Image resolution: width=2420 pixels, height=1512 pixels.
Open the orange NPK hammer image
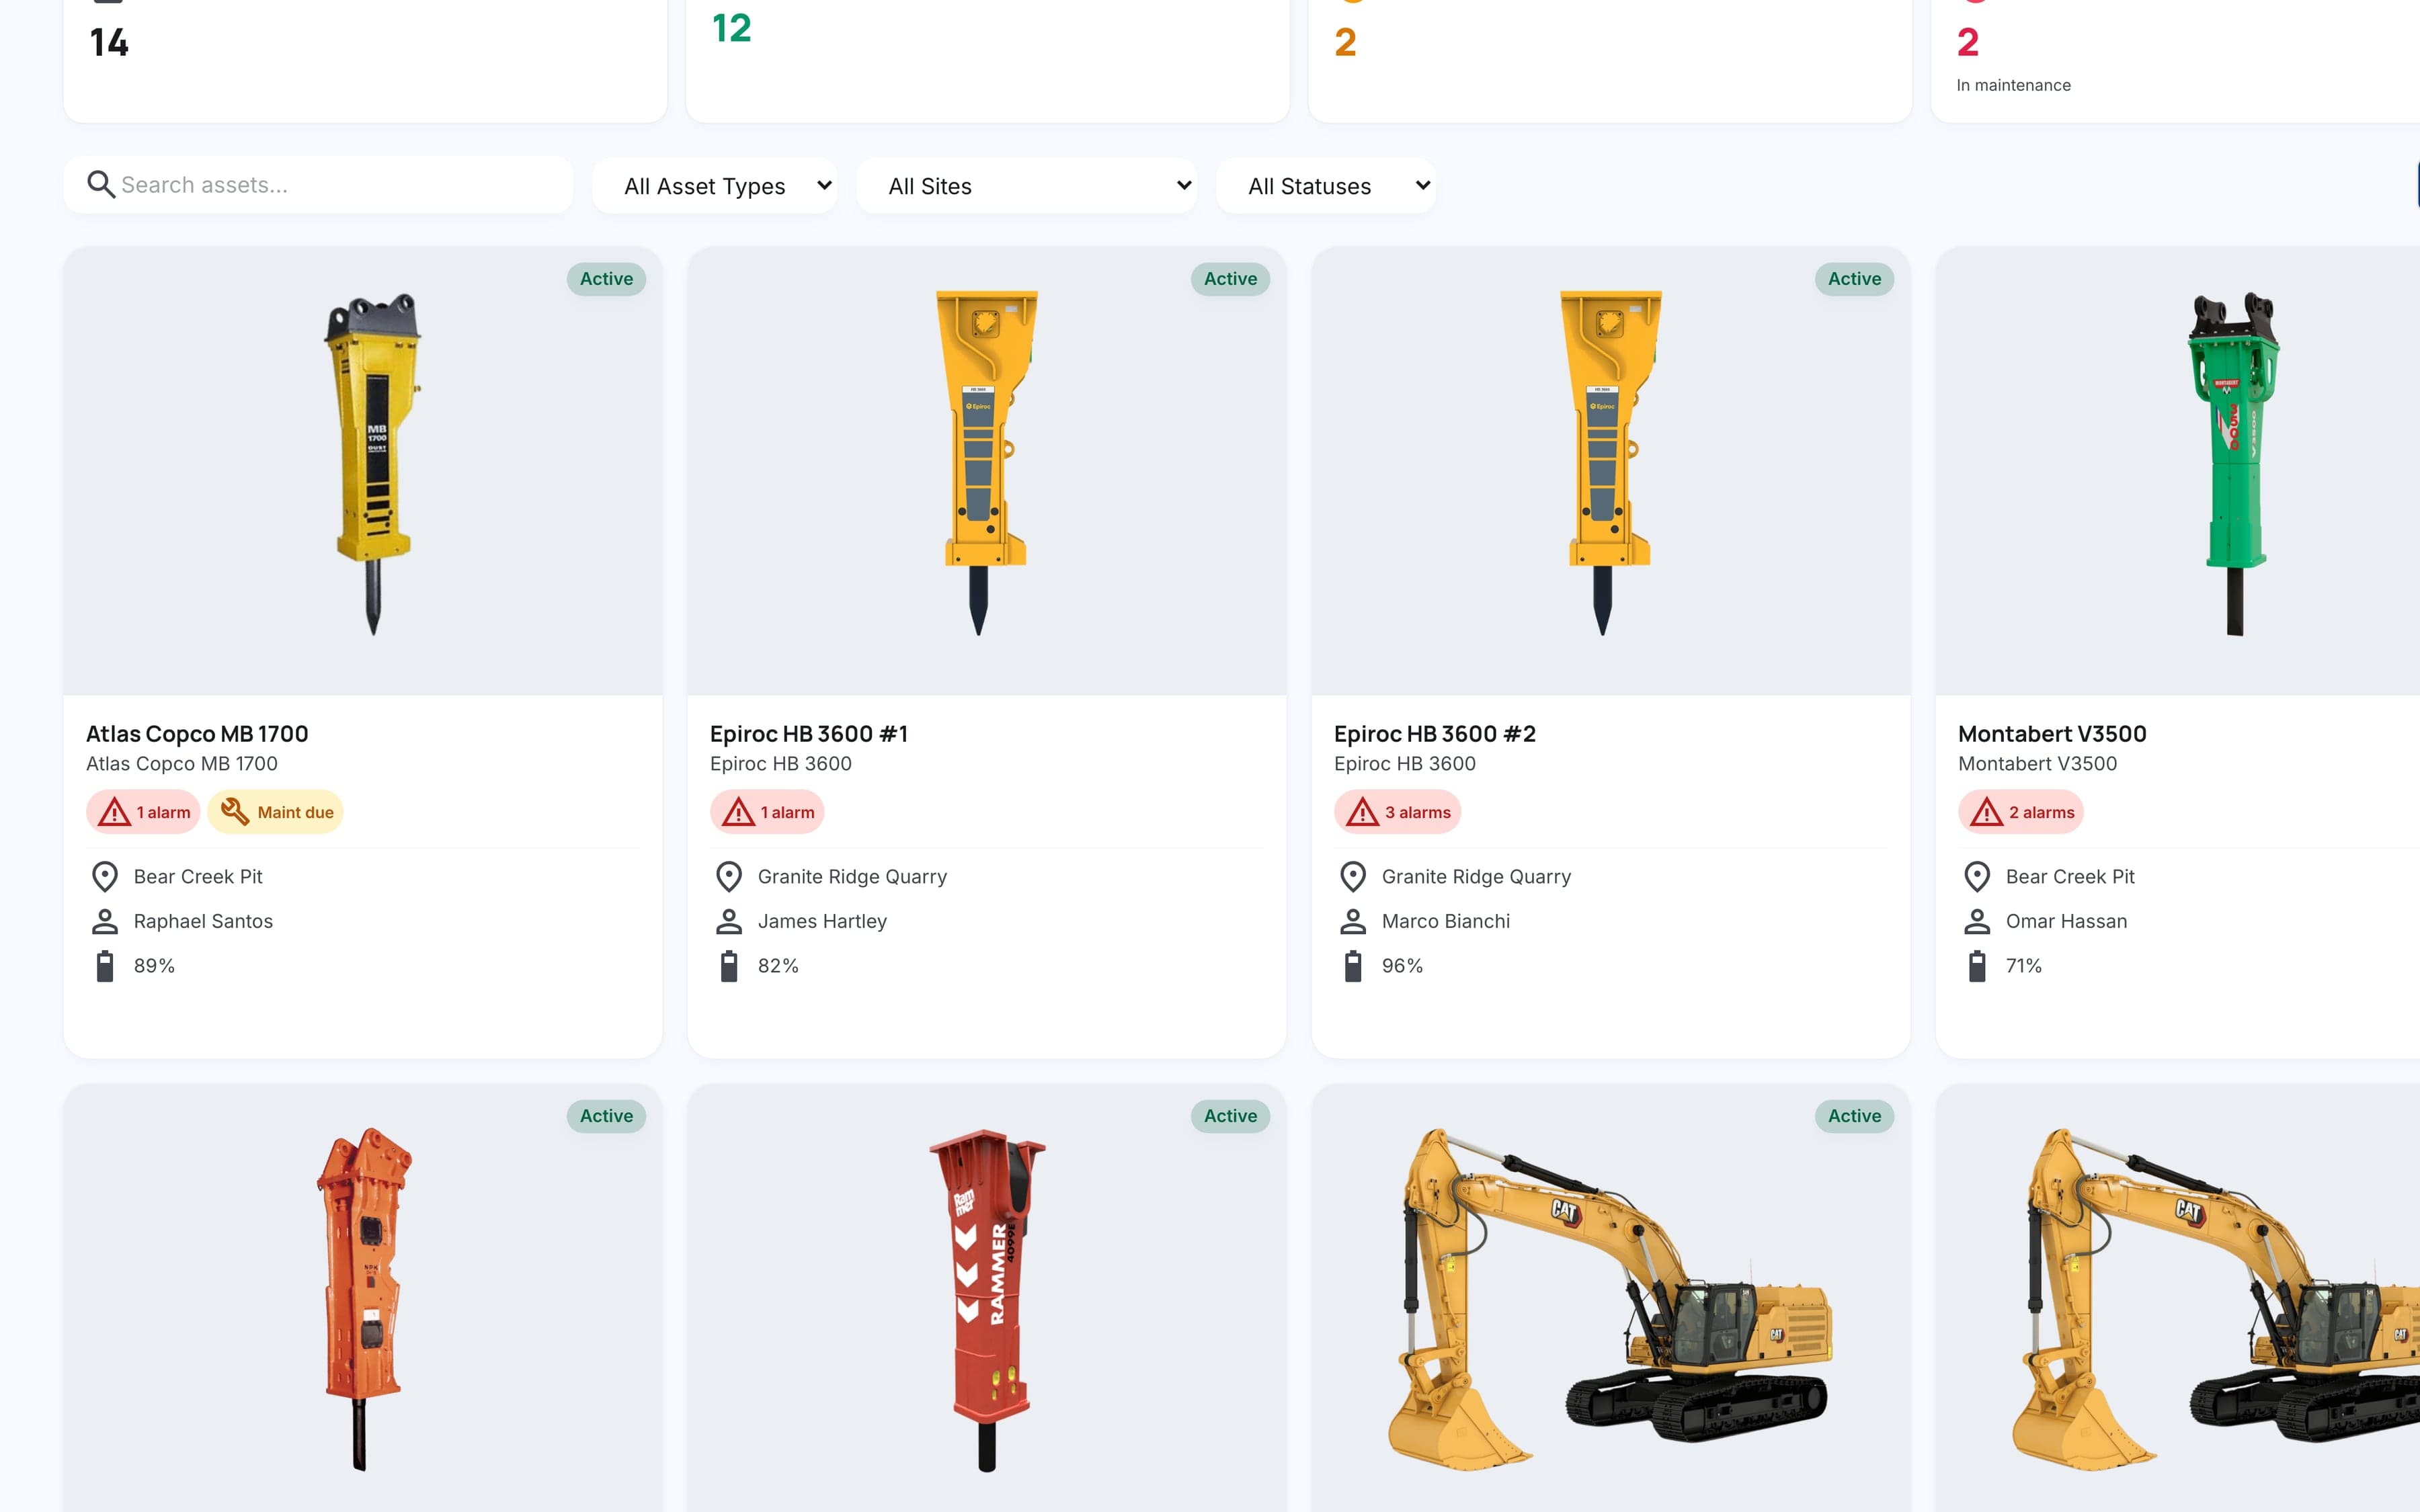tap(364, 1299)
